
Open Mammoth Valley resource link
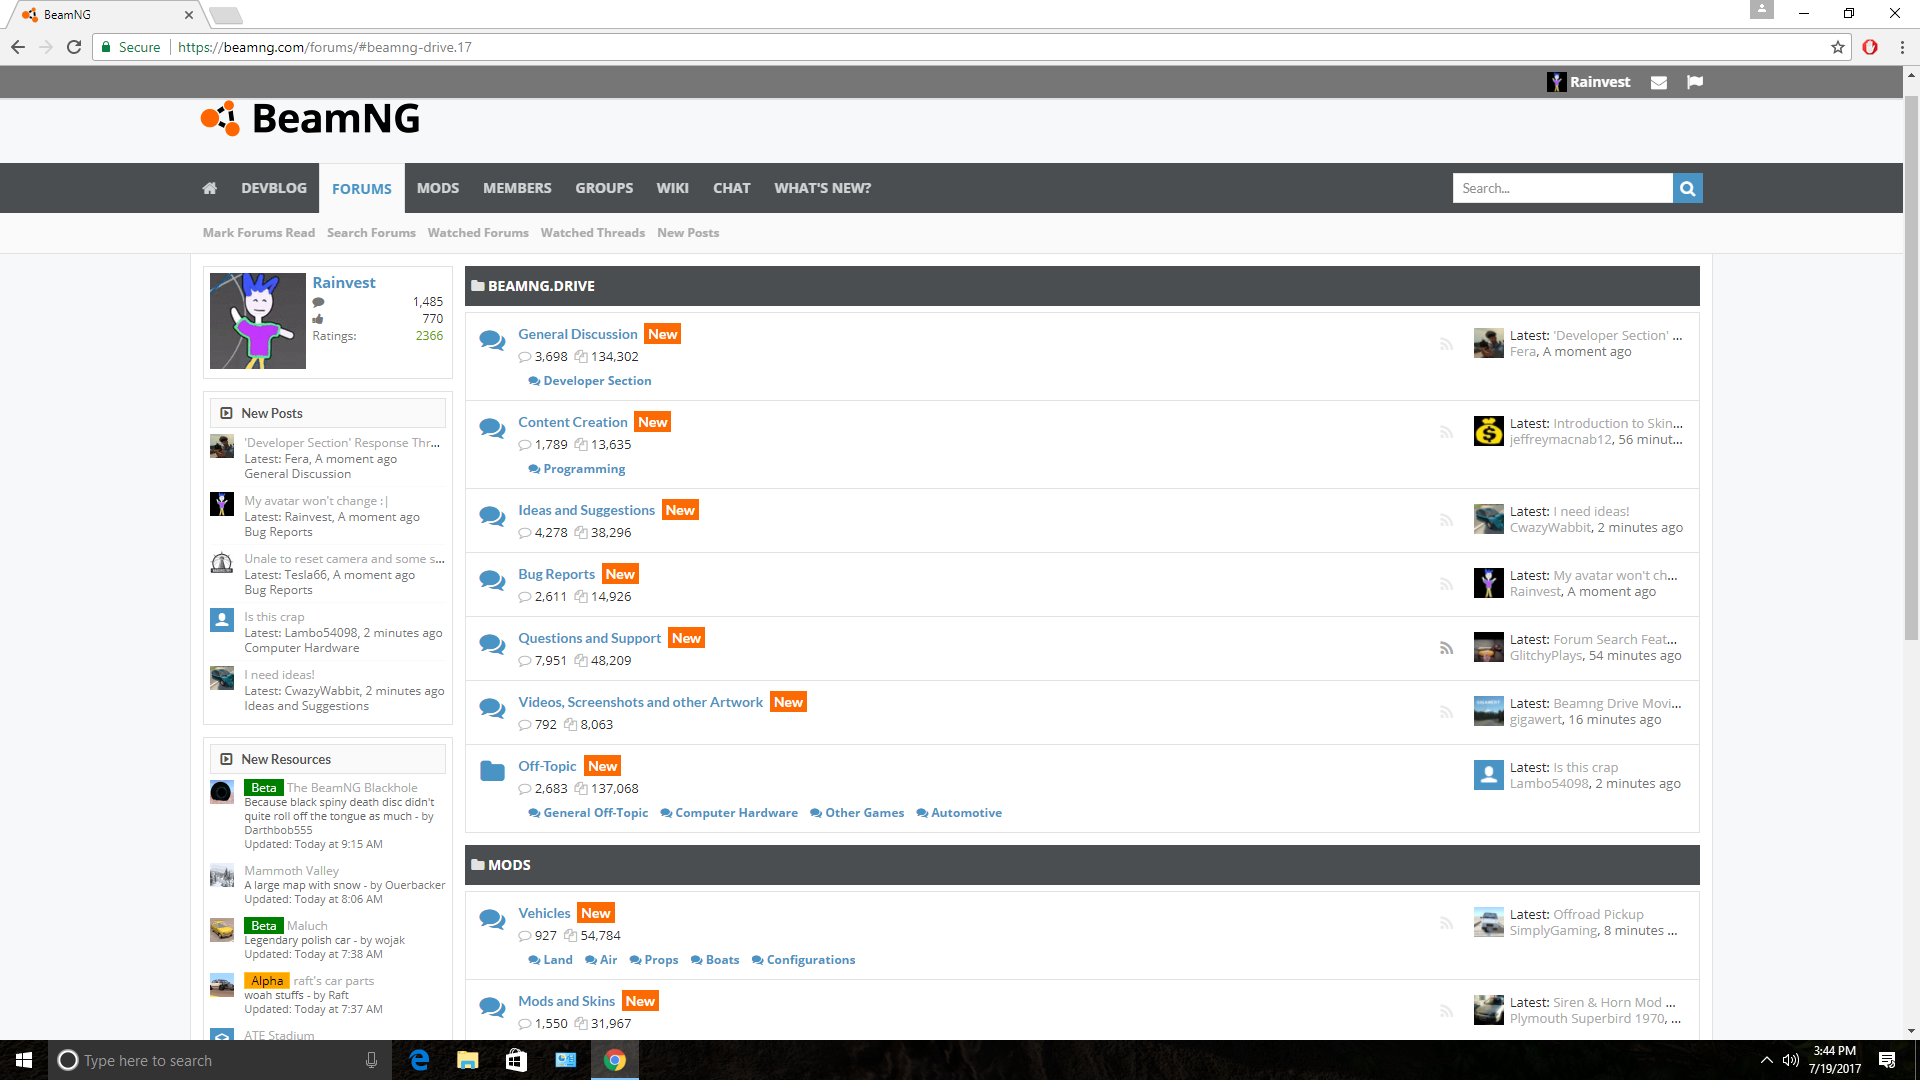(291, 871)
